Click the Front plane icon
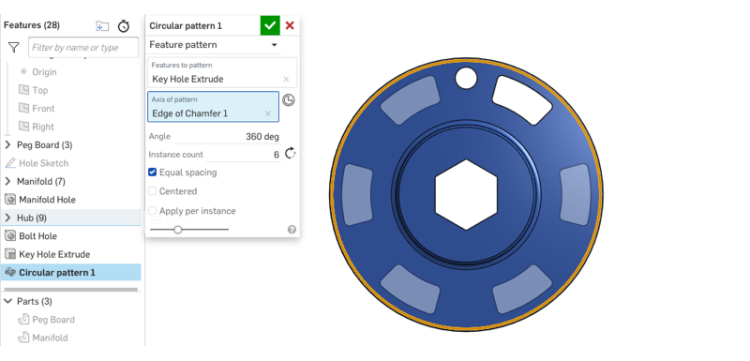This screenshot has height=361, width=750. pos(23,108)
